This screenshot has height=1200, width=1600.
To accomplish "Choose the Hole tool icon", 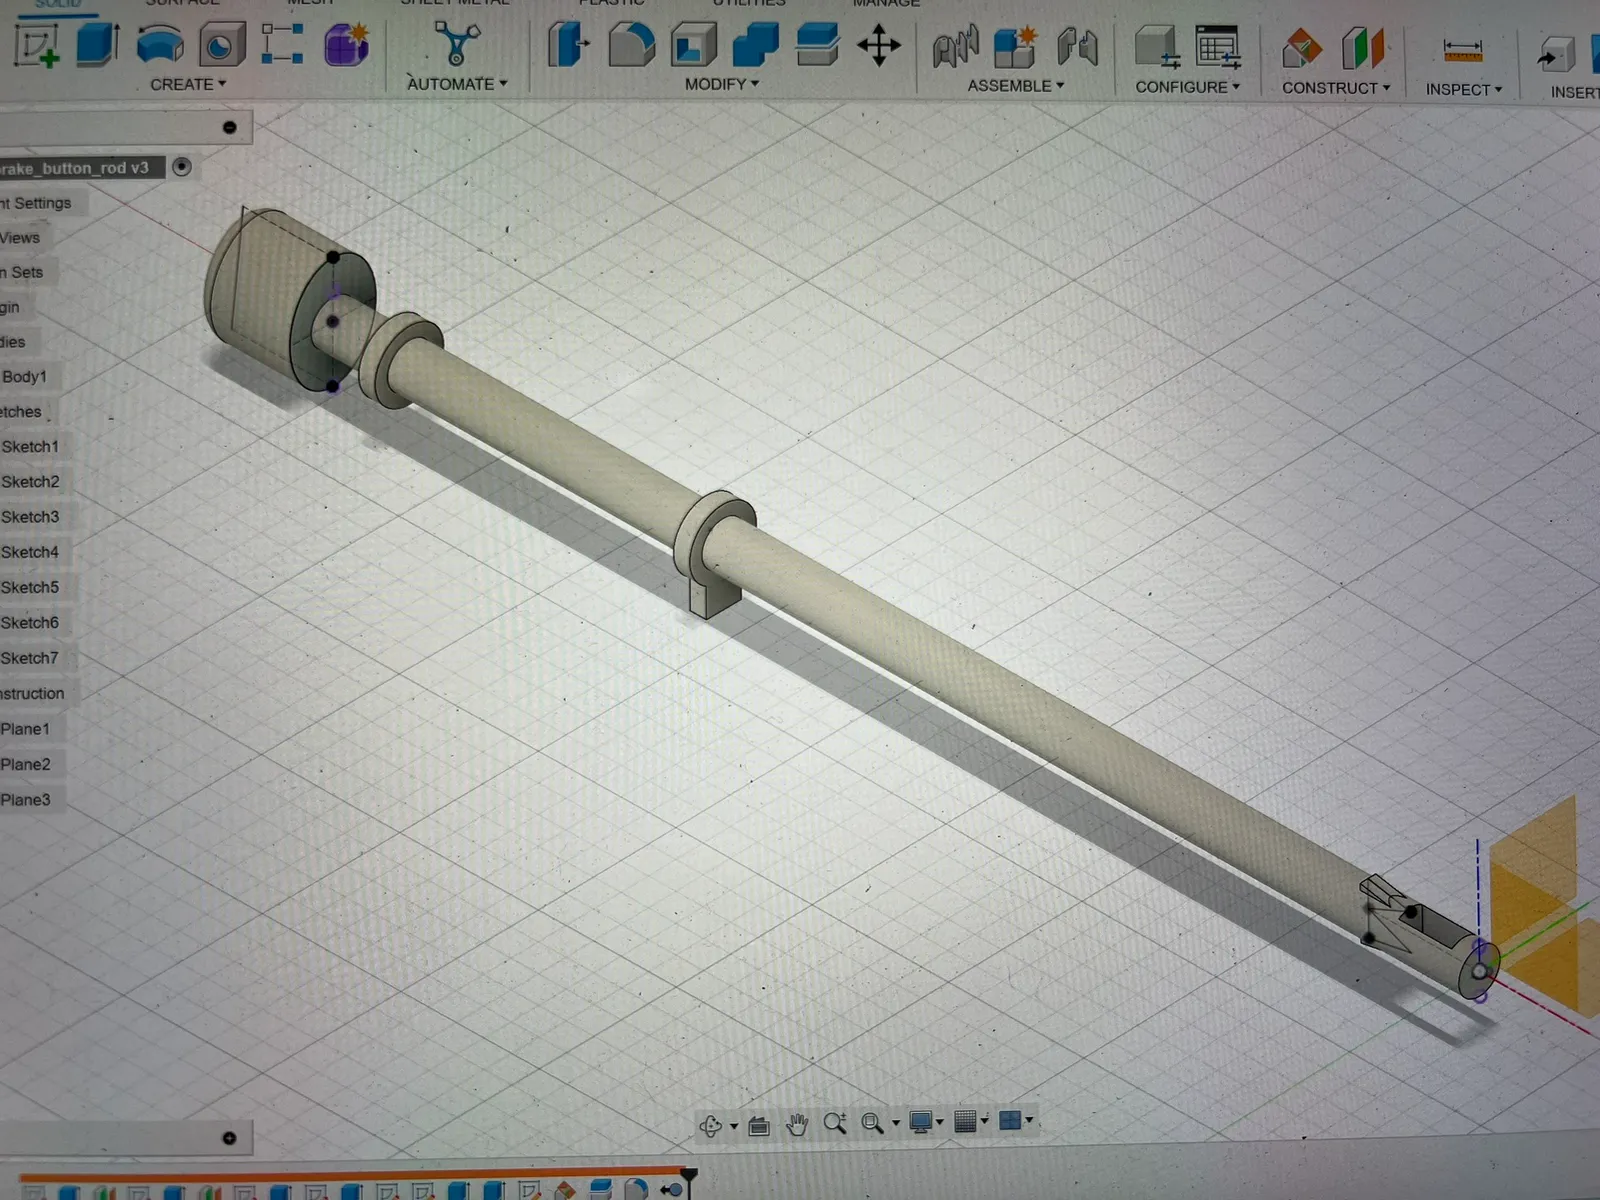I will [x=222, y=45].
